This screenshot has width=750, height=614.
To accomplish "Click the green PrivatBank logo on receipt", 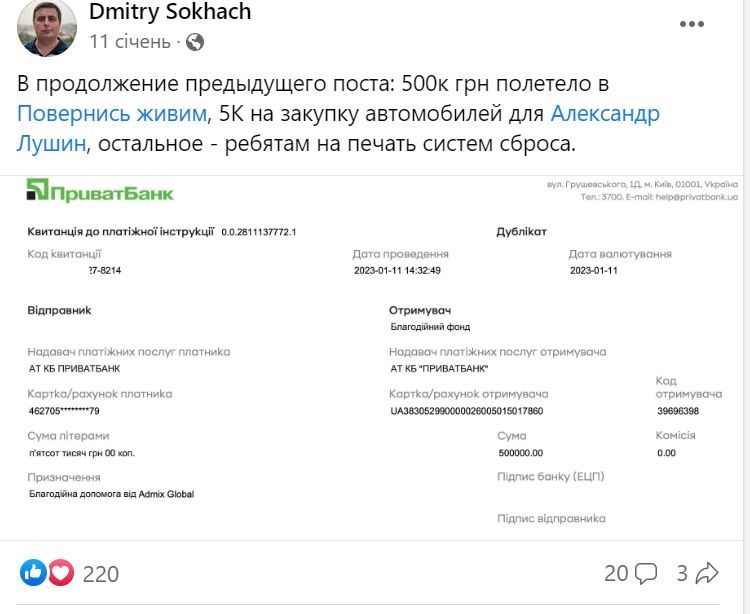I will [x=101, y=191].
